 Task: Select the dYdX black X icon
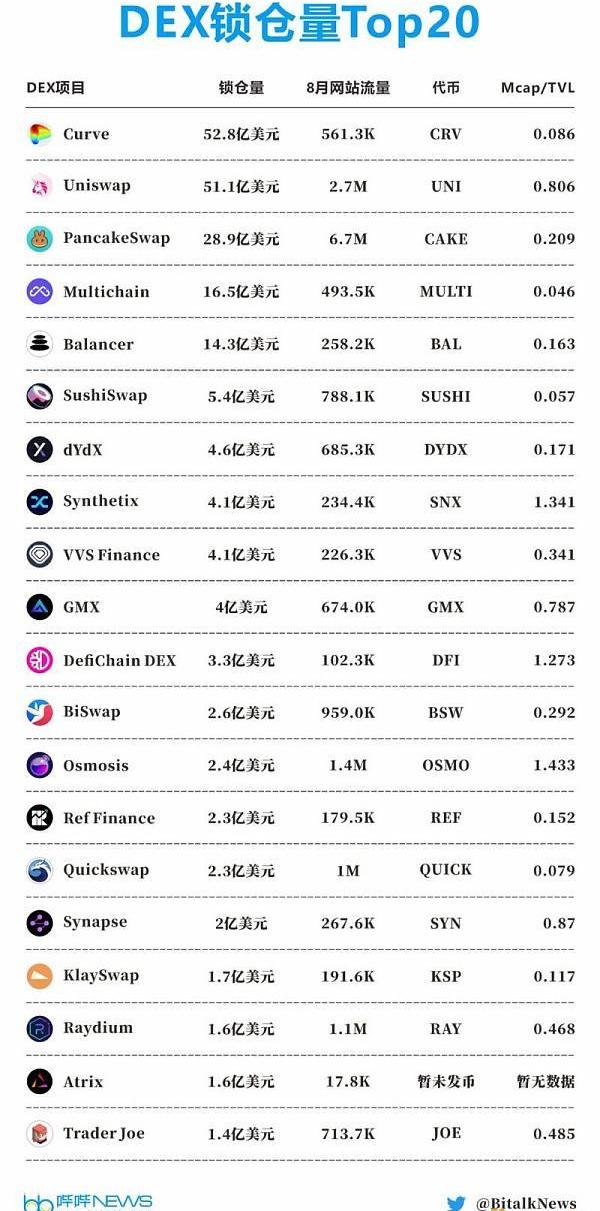[x=40, y=450]
